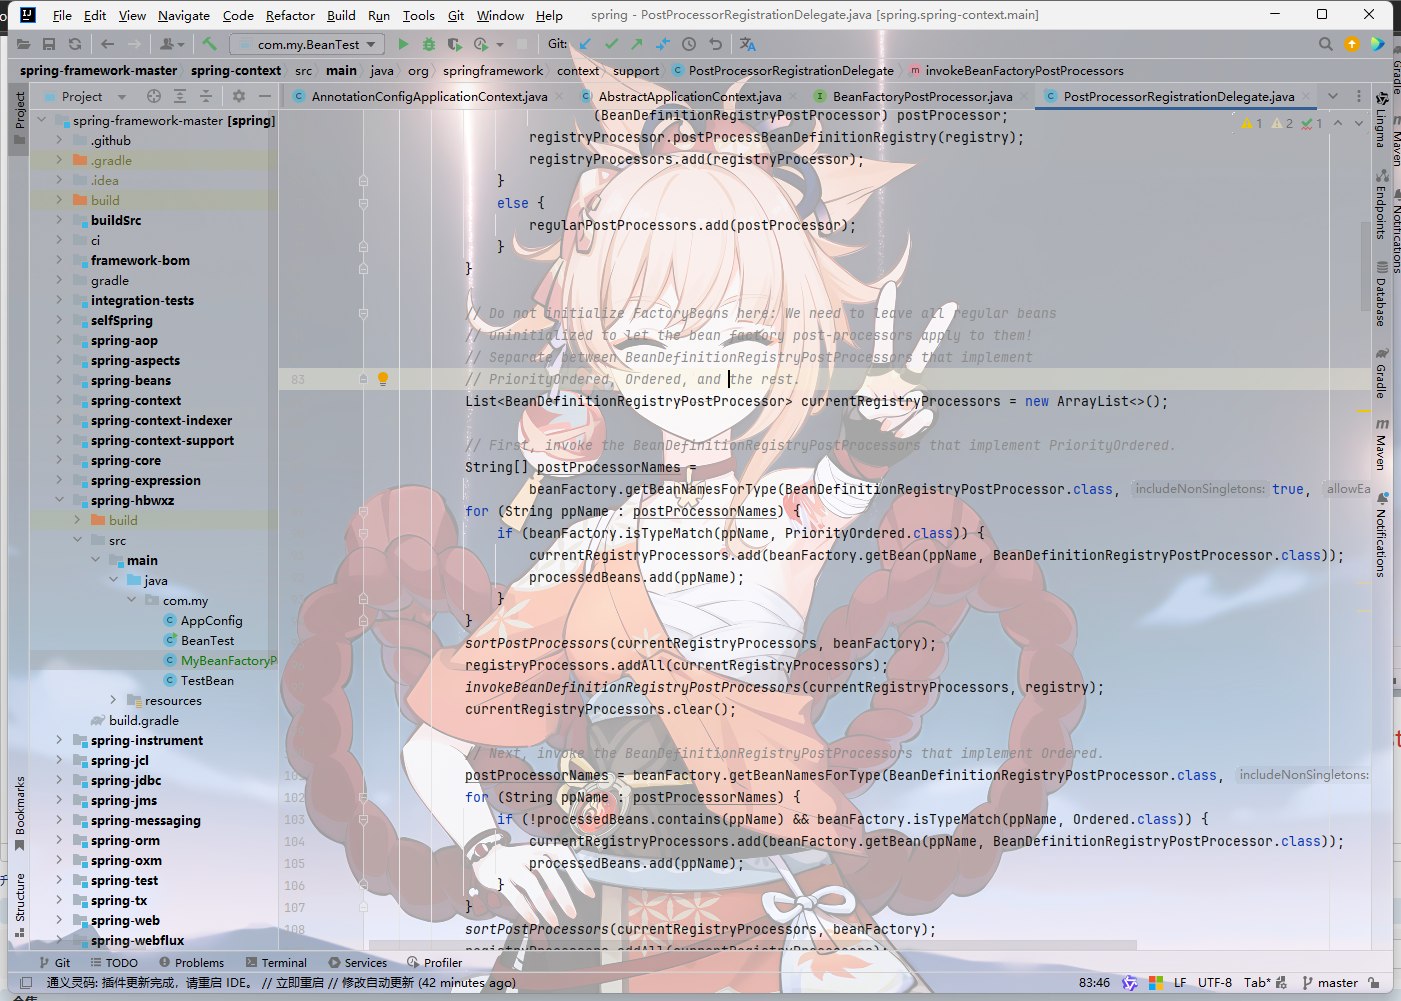Image resolution: width=1401 pixels, height=1001 pixels.
Task: Collapse the spring-hbwxz module node
Action: pos(59,501)
